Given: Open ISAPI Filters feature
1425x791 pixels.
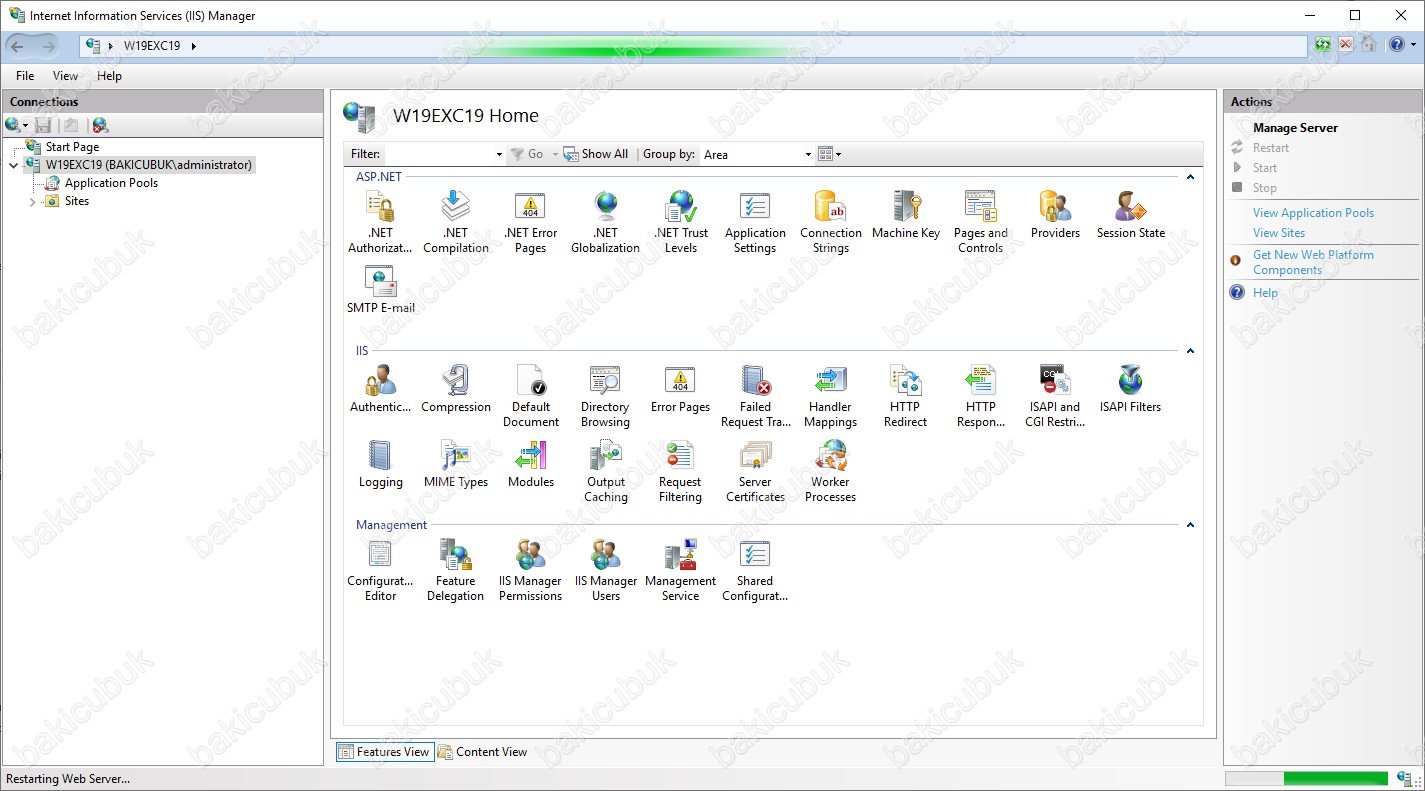Looking at the screenshot, I should [1131, 390].
